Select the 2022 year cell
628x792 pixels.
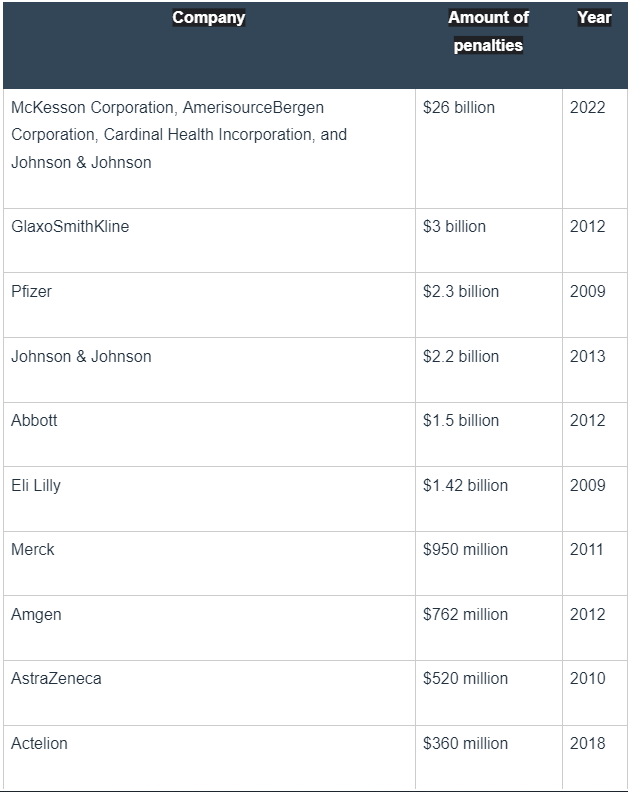pyautogui.click(x=587, y=107)
